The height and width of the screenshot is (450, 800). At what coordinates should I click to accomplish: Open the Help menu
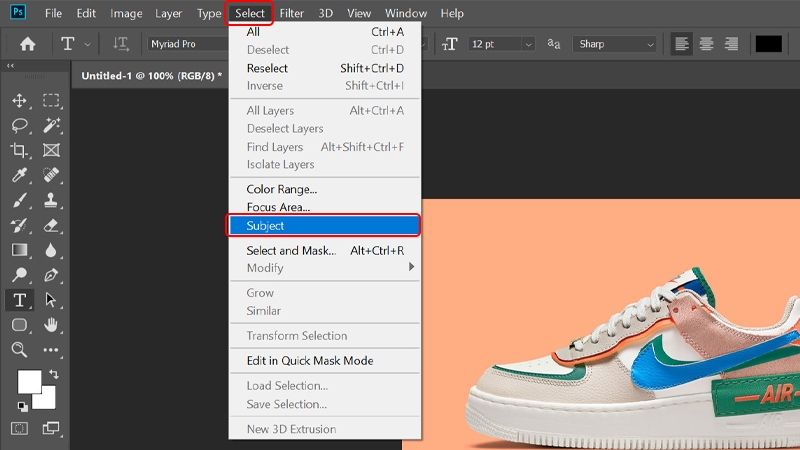point(452,13)
